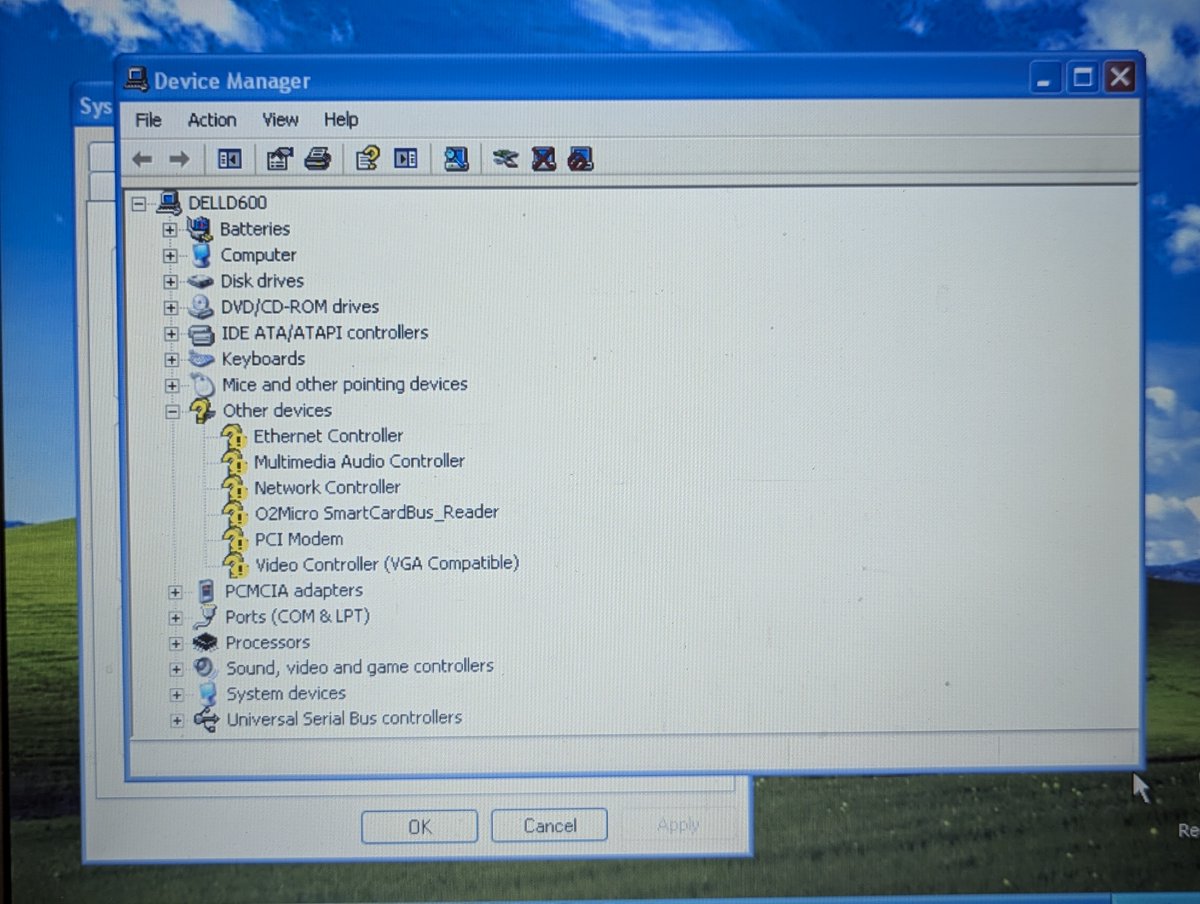Screen dimensions: 1200x904
Task: Click the Show/Hide Action Pane toolbar icon
Action: click(405, 158)
